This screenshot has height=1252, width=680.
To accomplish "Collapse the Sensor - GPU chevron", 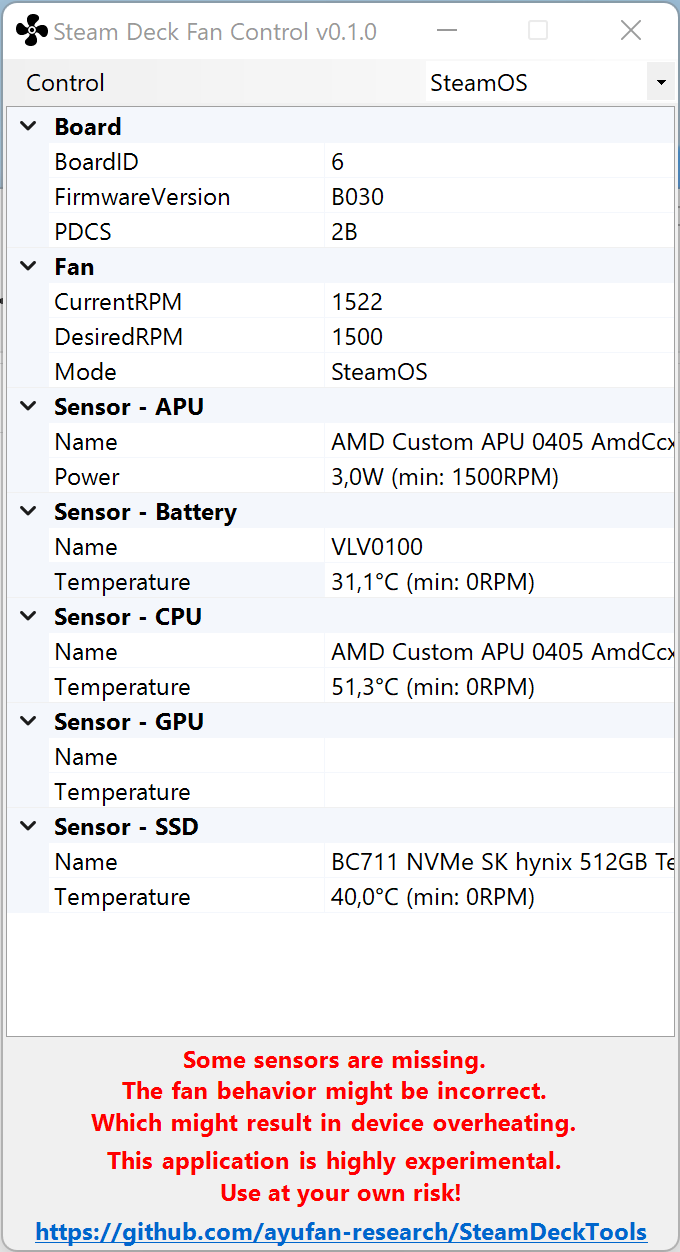I will coord(29,722).
